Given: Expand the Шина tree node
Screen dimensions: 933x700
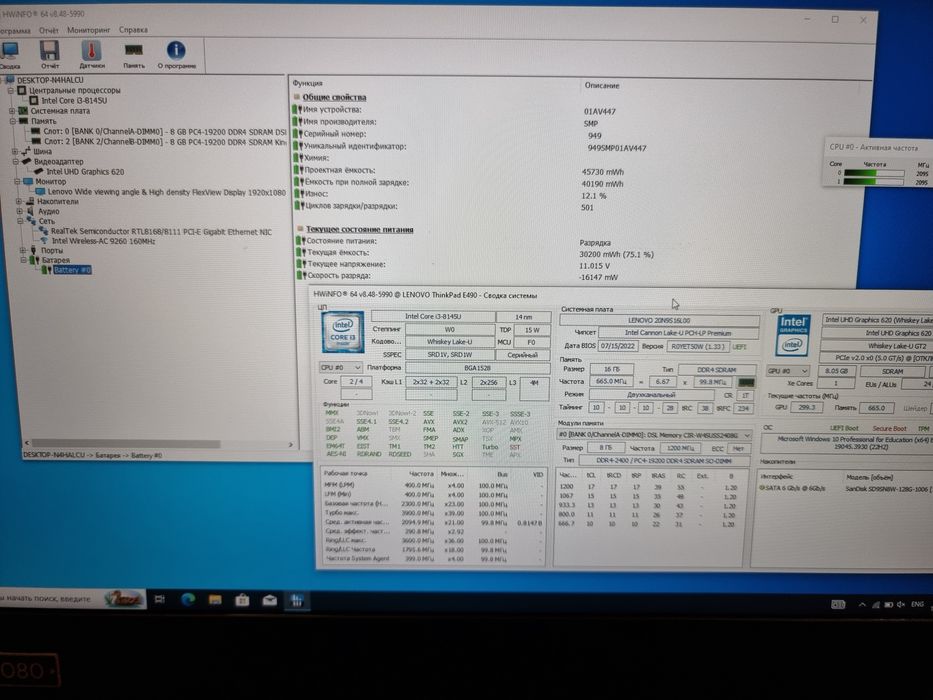Looking at the screenshot, I should (15, 151).
